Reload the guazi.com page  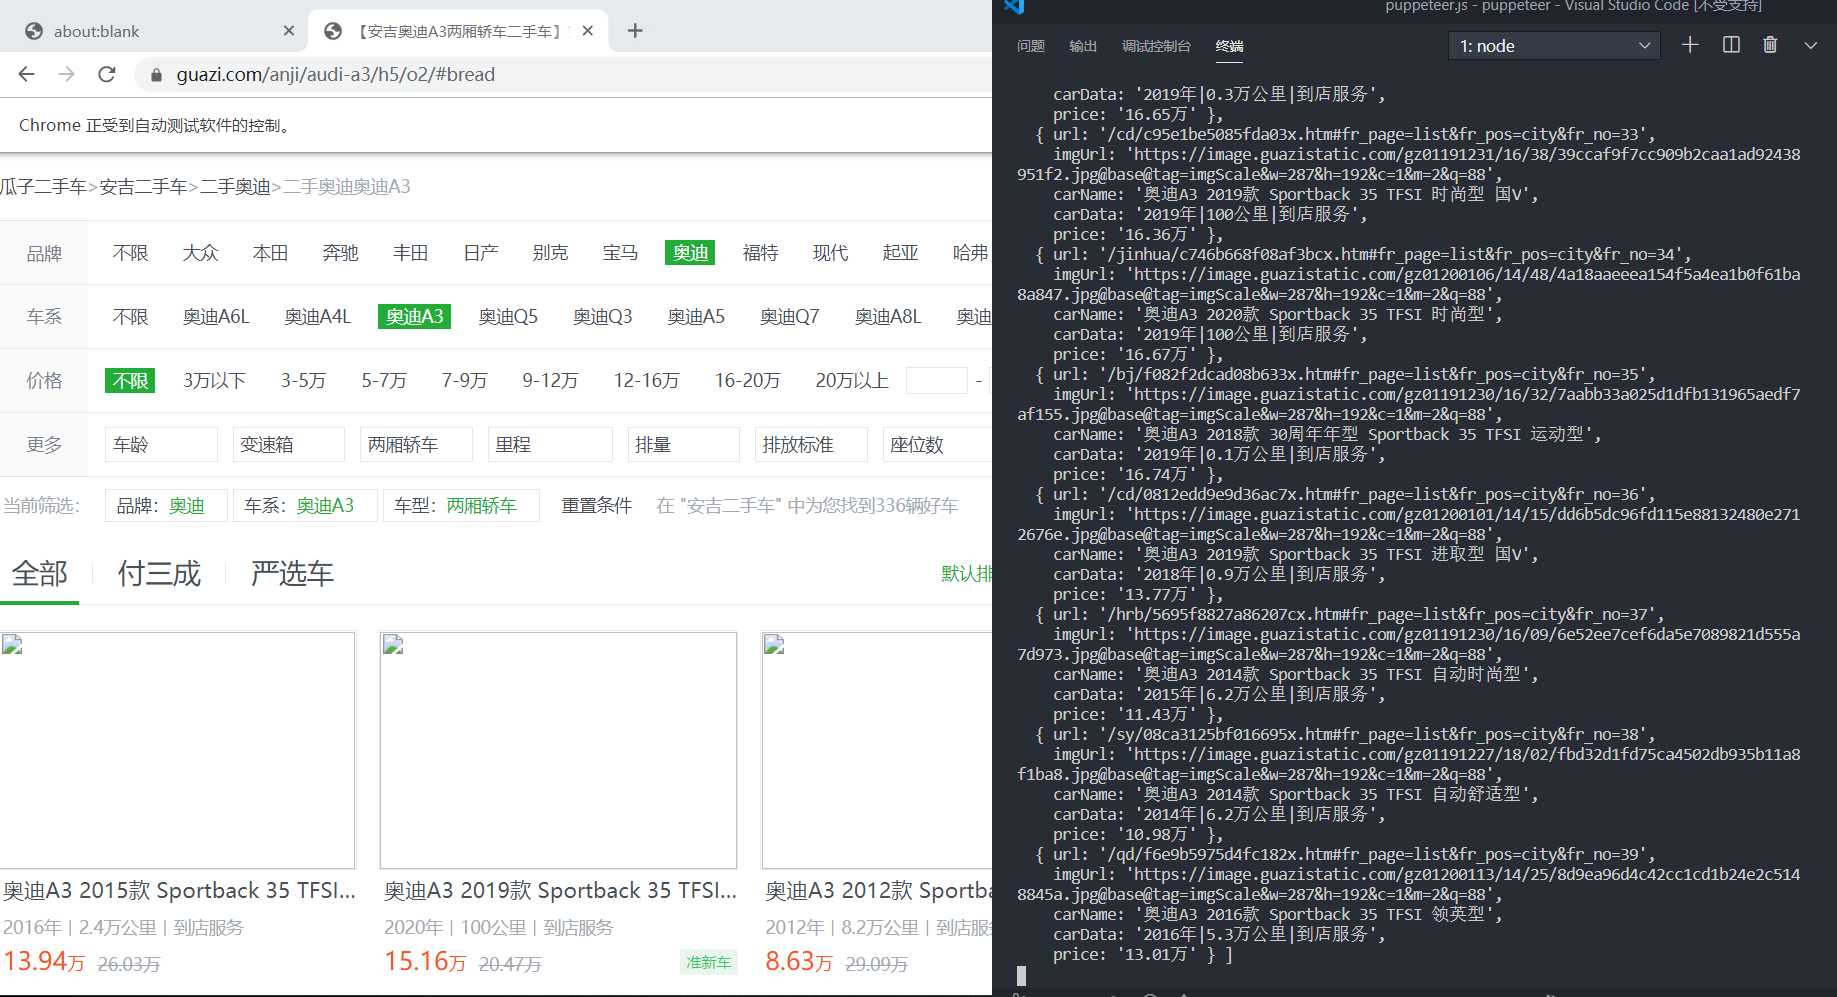[x=107, y=74]
